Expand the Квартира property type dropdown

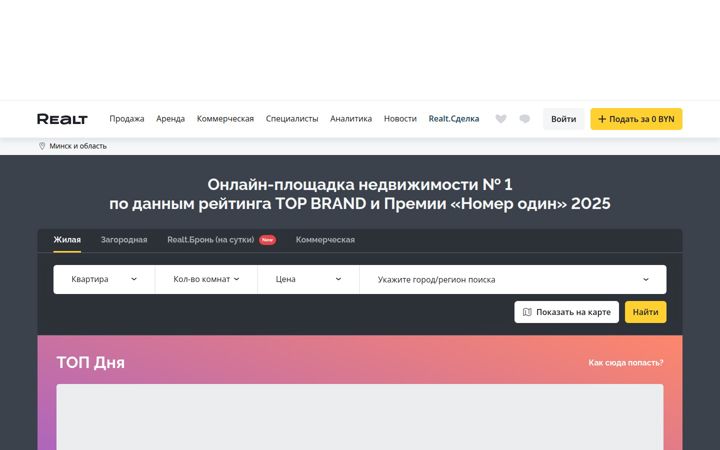pos(104,279)
